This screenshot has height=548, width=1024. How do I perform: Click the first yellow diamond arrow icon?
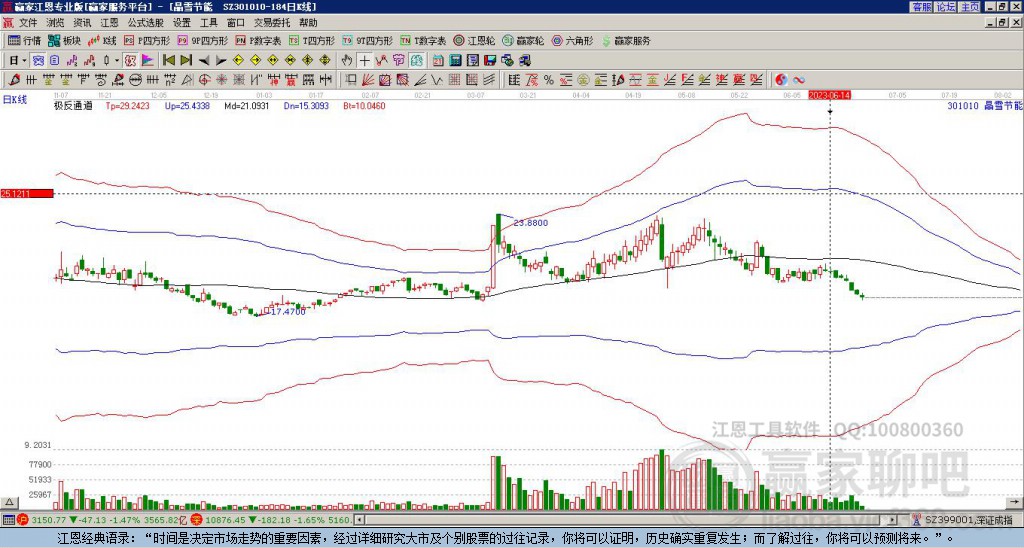coord(238,61)
